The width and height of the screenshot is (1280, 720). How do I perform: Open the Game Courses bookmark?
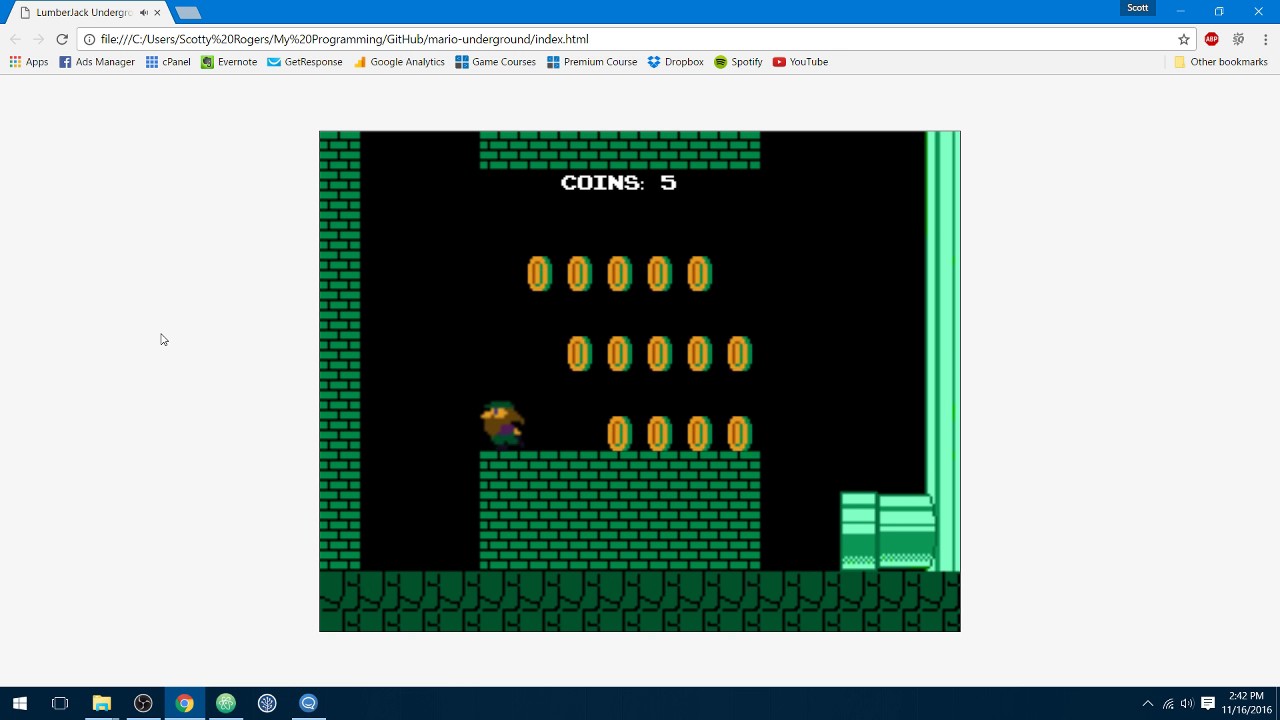tap(496, 62)
